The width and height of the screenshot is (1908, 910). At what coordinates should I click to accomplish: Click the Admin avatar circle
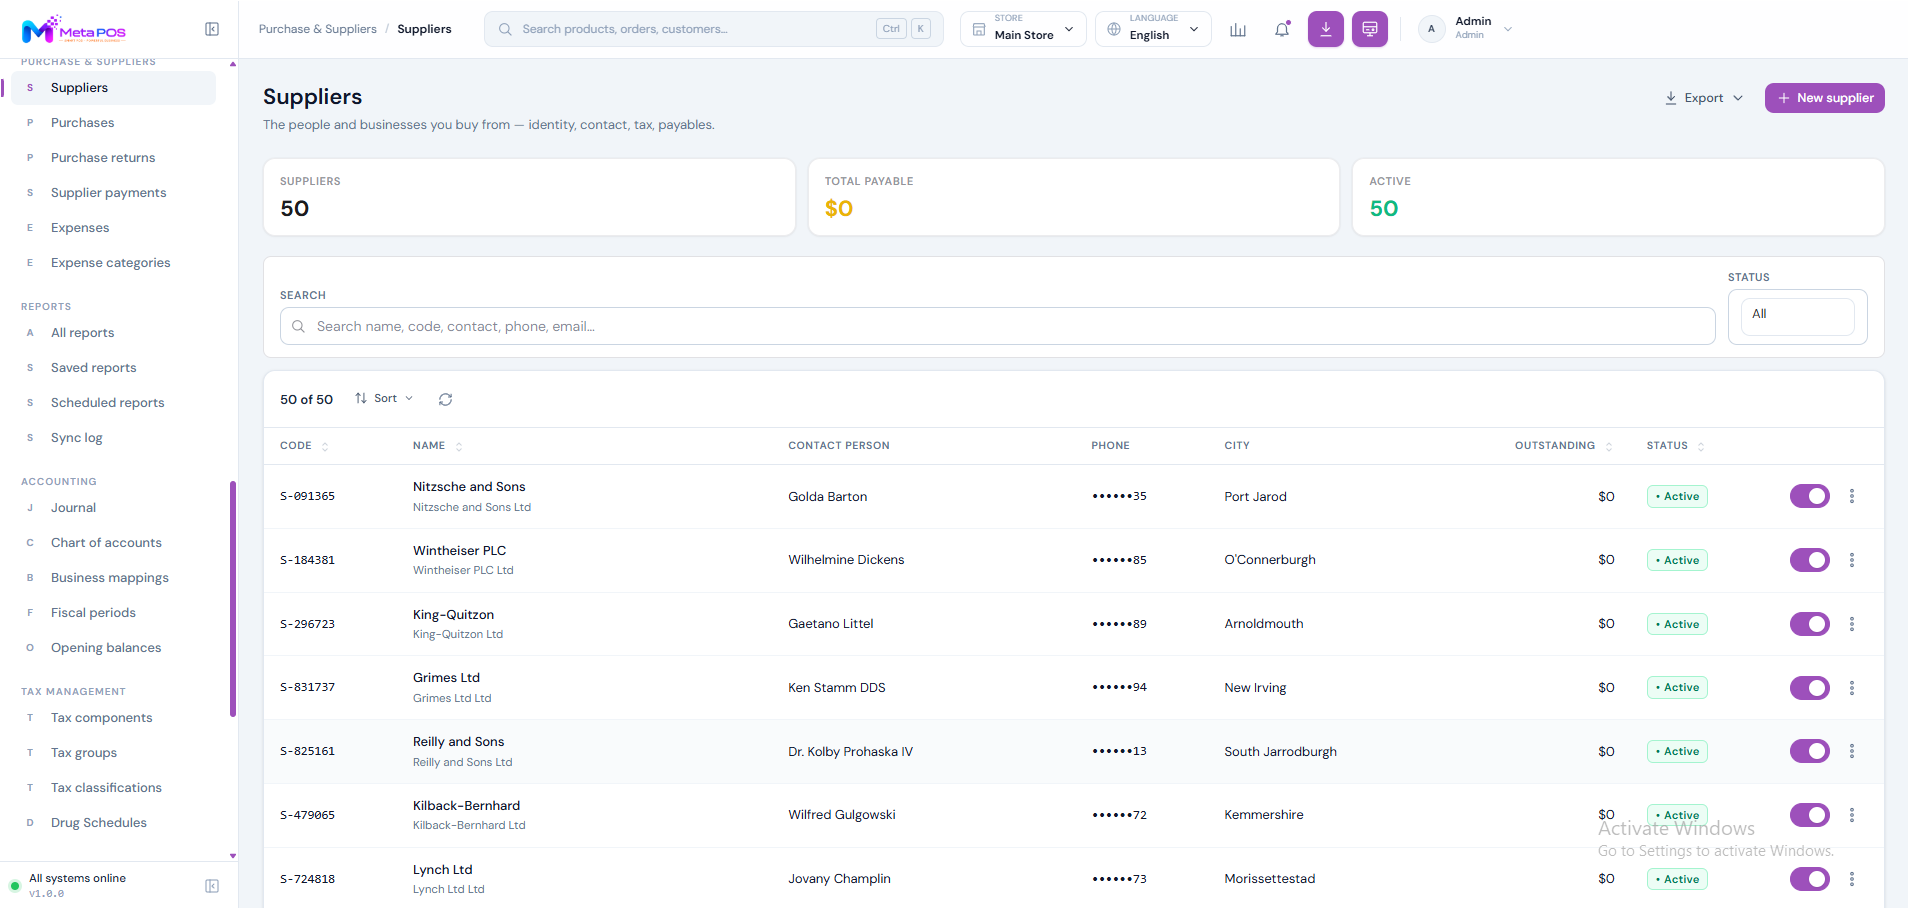[x=1432, y=29]
